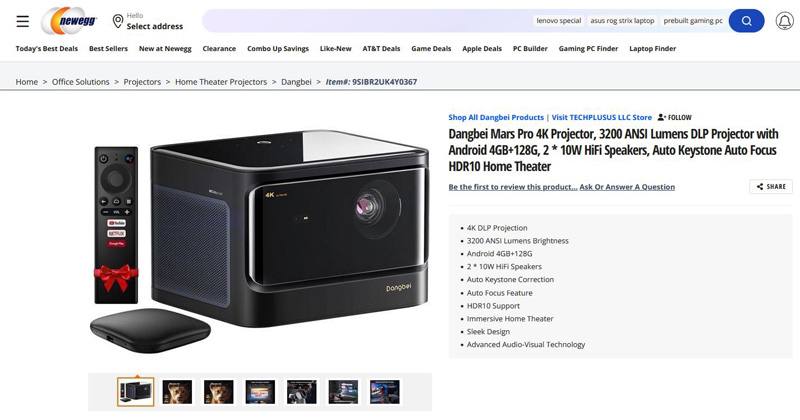
Task: Click the Newegg logo
Action: tap(70, 21)
